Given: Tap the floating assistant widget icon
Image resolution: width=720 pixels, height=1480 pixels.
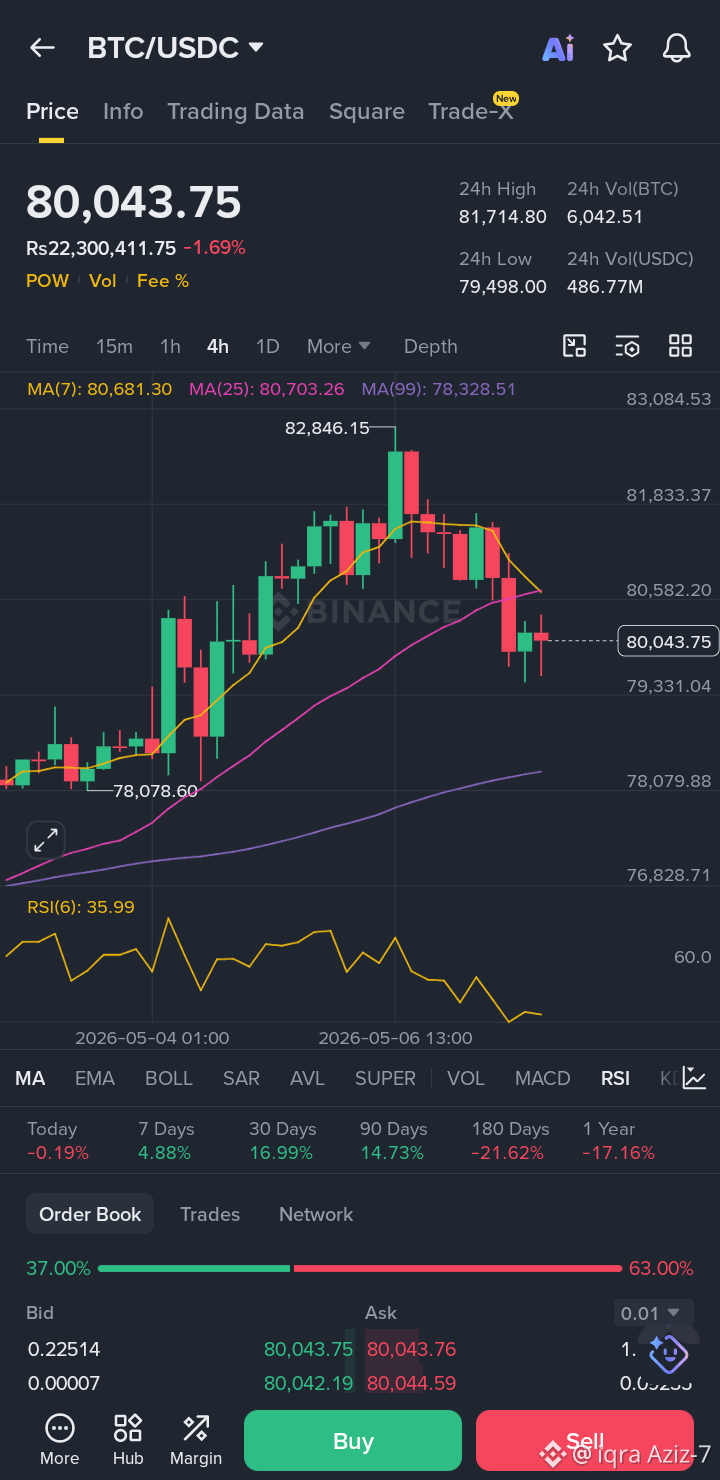Looking at the screenshot, I should (667, 1354).
